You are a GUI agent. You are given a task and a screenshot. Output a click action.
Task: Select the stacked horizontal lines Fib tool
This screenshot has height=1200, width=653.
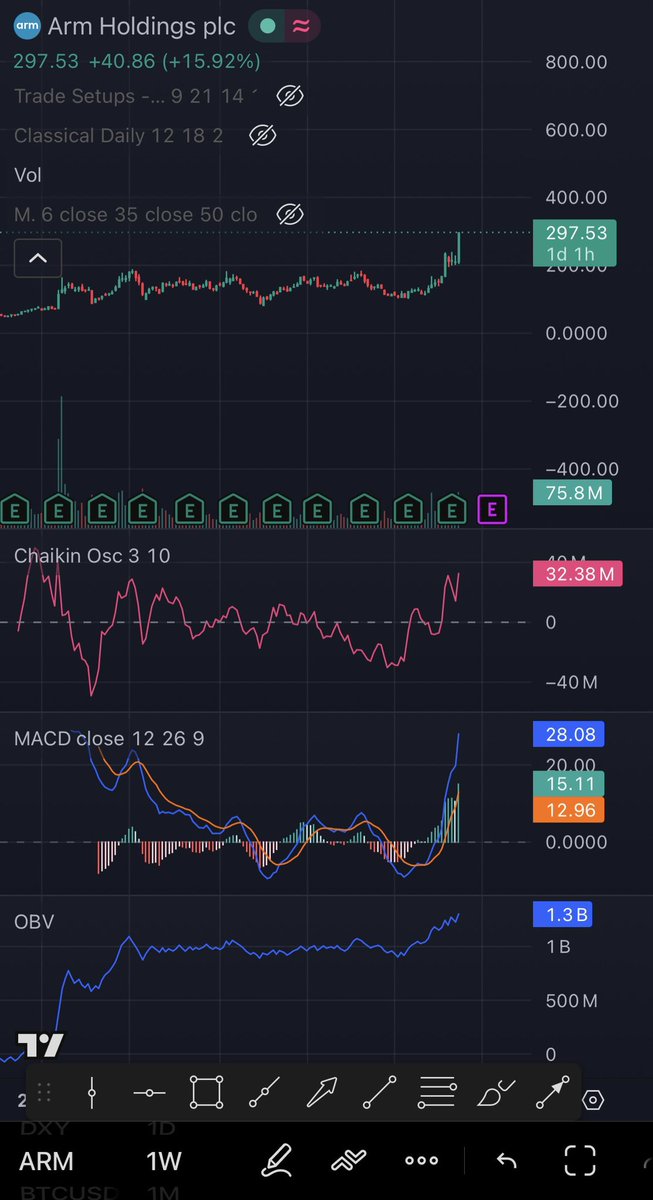click(x=437, y=1094)
